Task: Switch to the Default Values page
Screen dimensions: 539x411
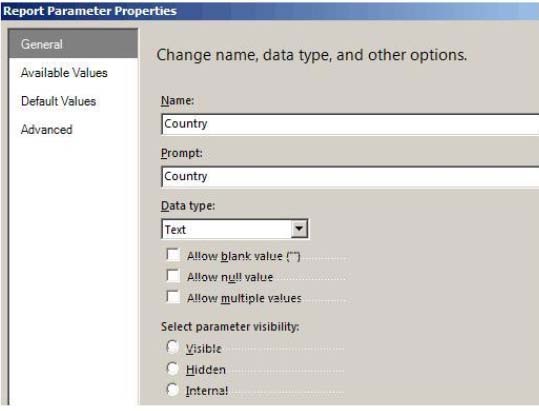Action: 58,101
